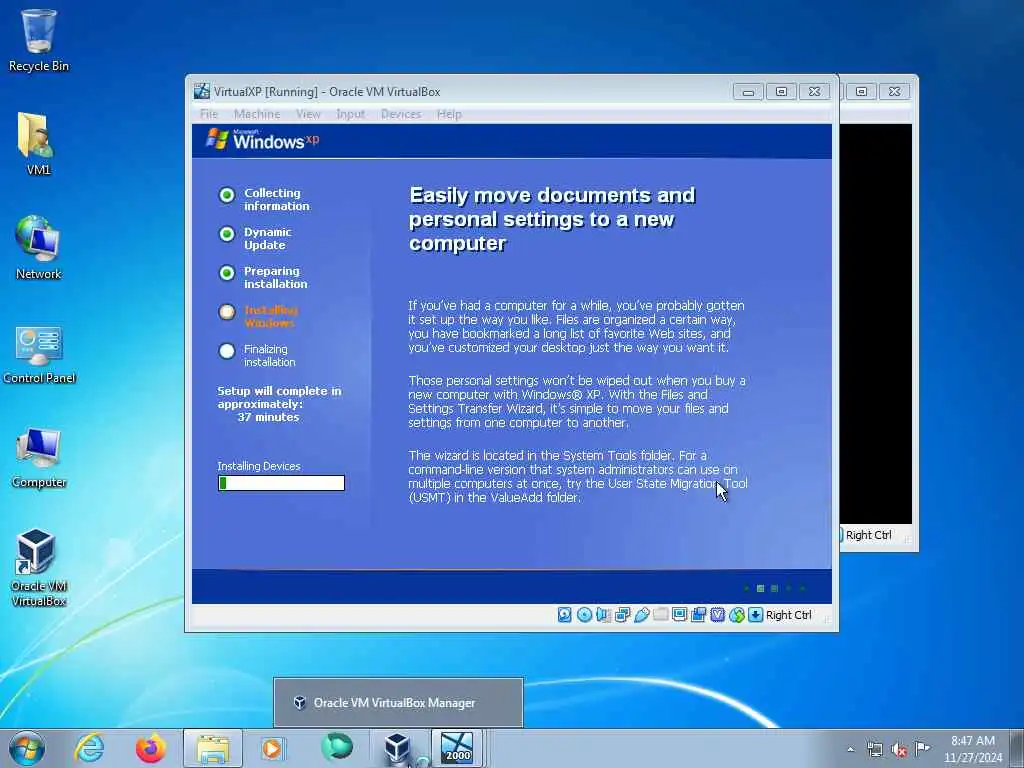Click the hard disk activity indicator
1024x768 pixels.
565,615
